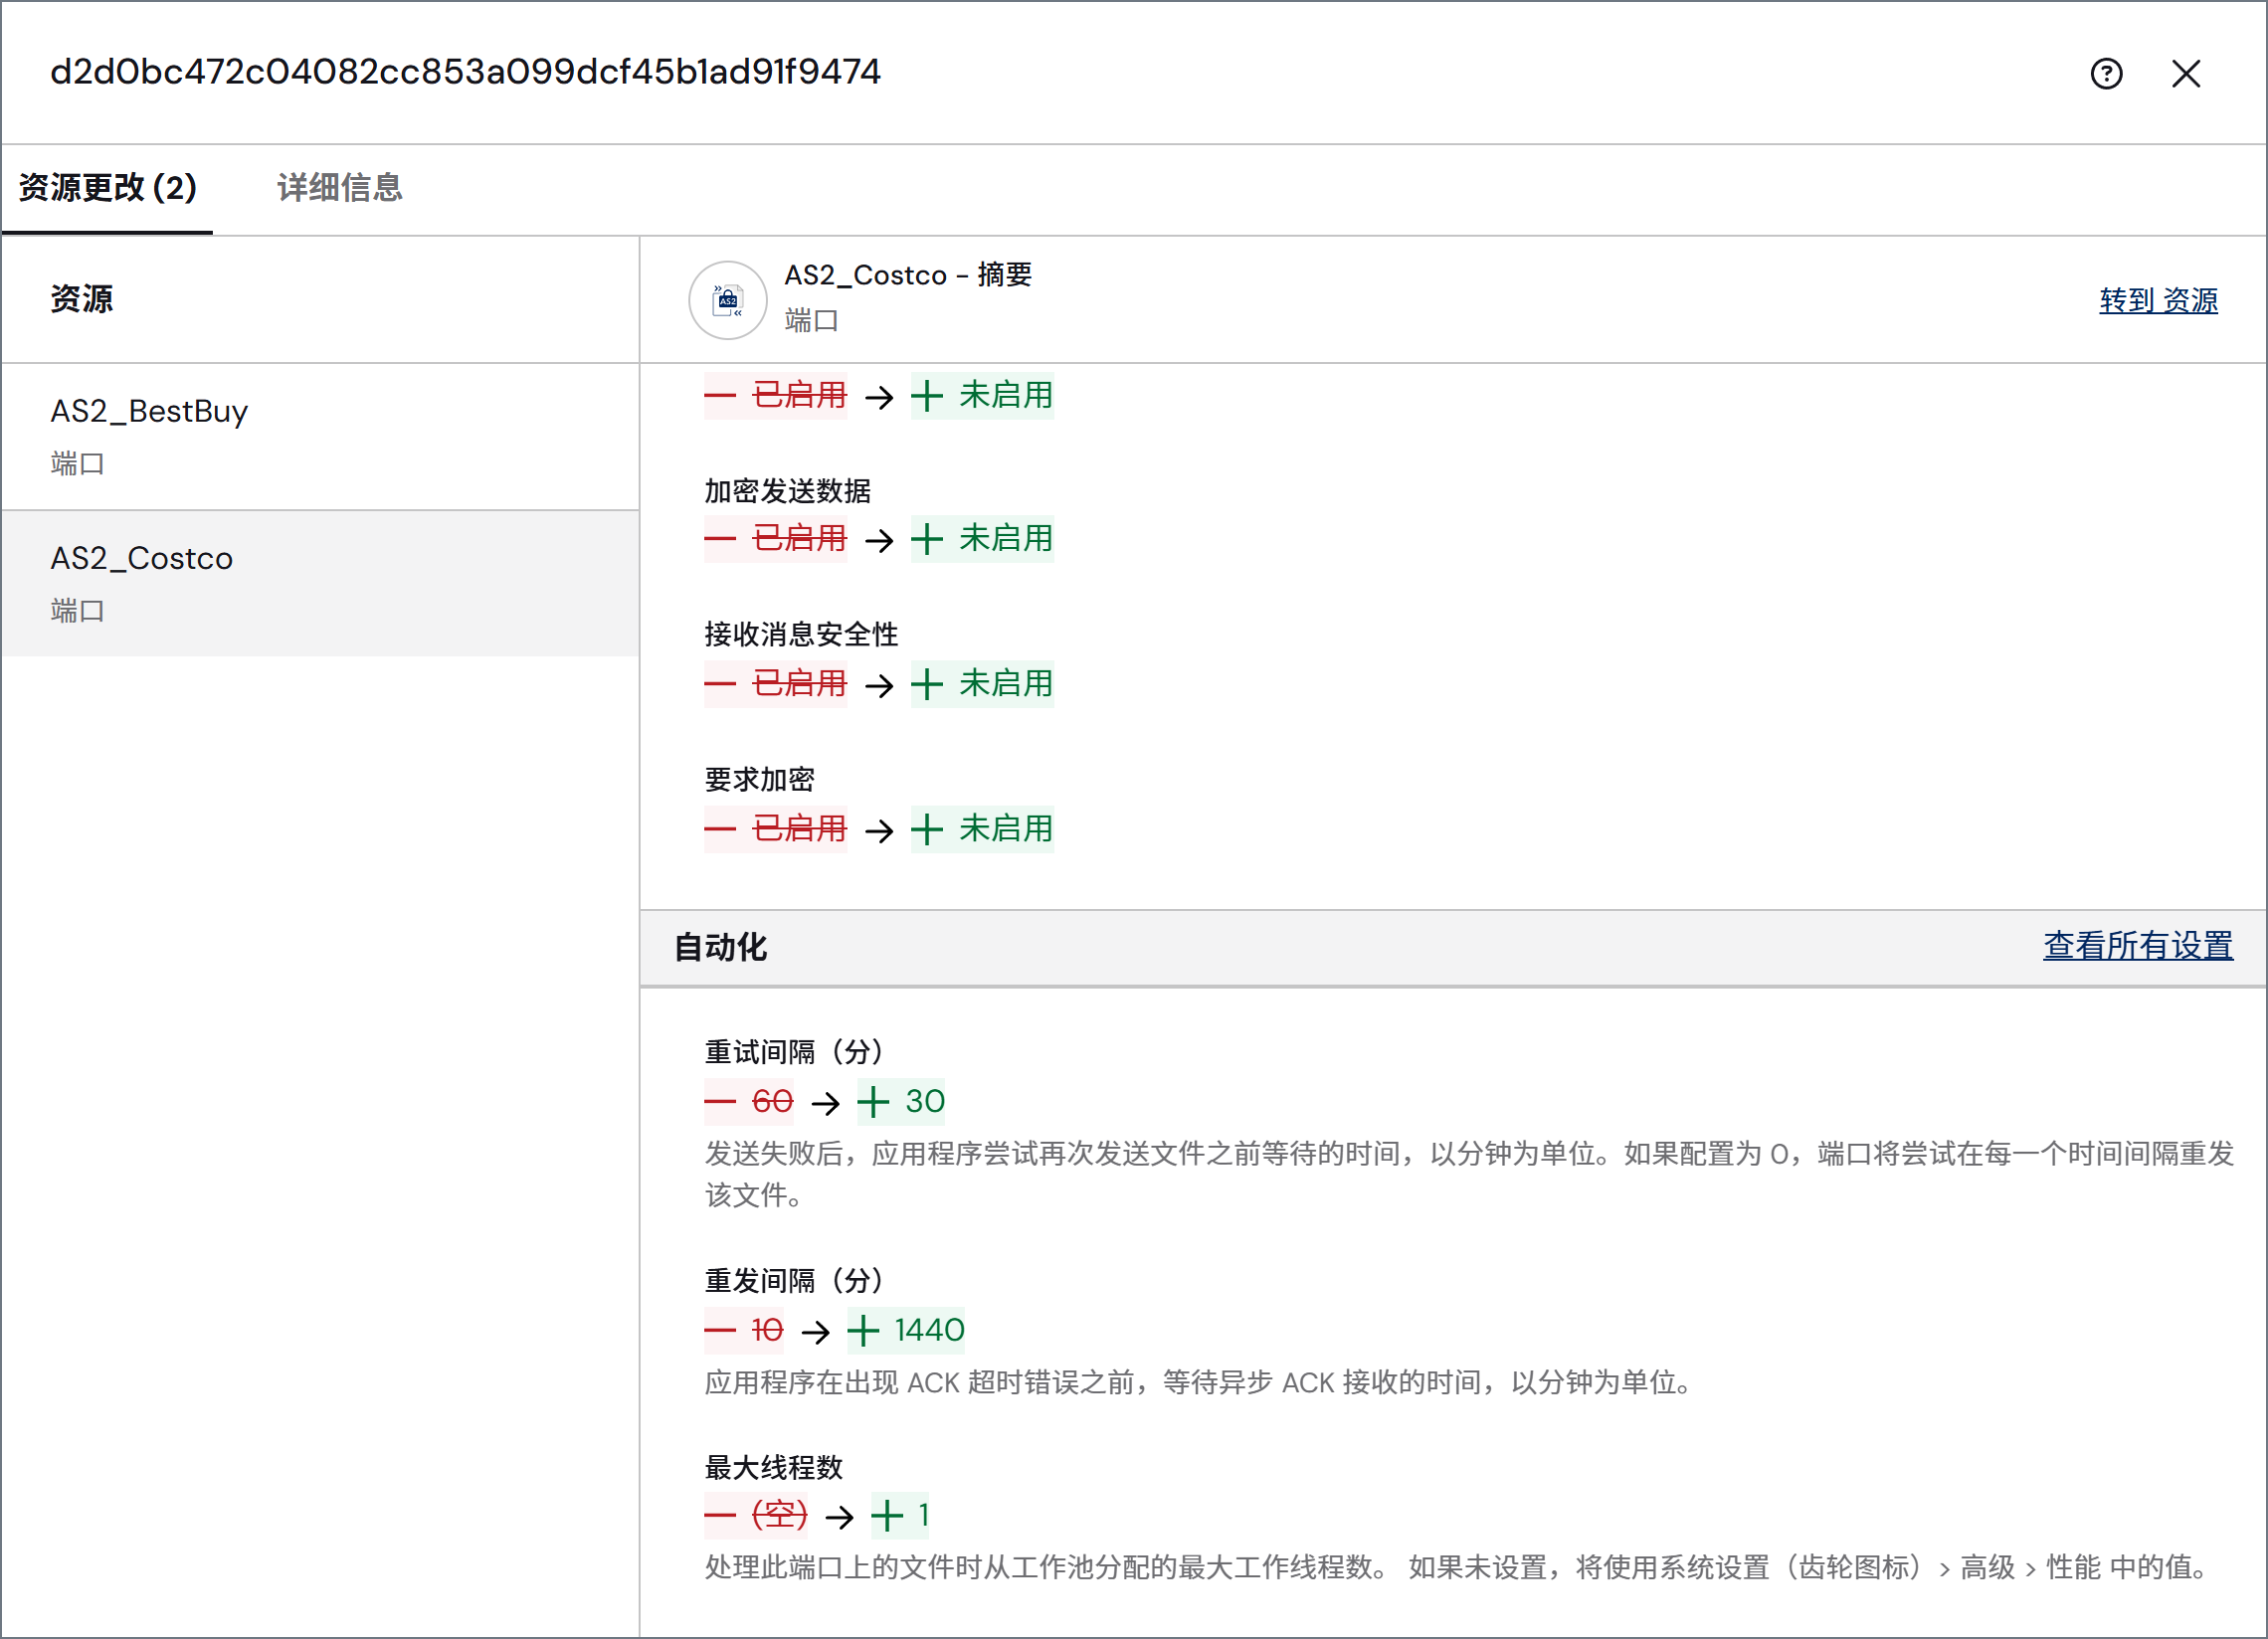The width and height of the screenshot is (2268, 1639).
Task: Click the 资源 column header
Action: (x=82, y=299)
